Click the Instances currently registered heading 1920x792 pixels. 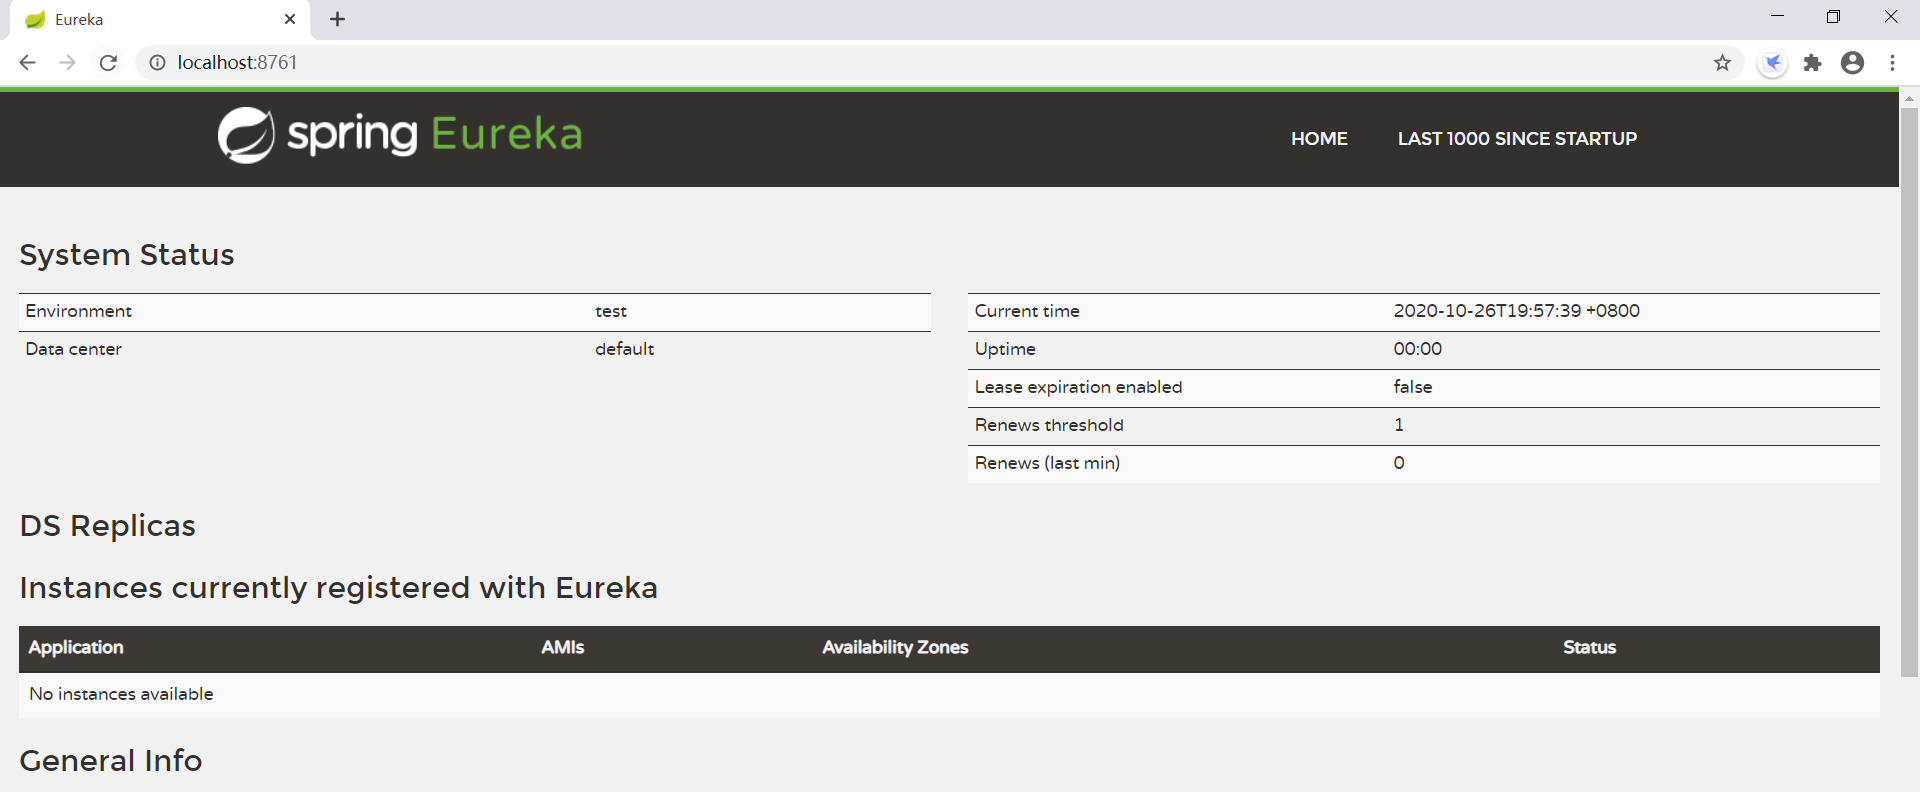coord(339,588)
